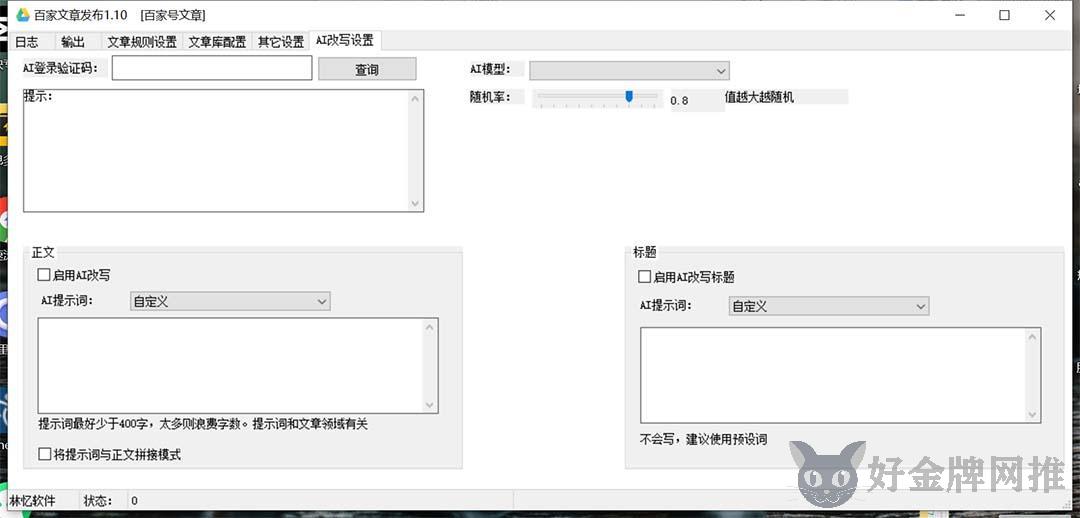This screenshot has width=1080, height=518.
Task: Click up arrow of 标题 prompt scrollbar
Action: click(1032, 336)
